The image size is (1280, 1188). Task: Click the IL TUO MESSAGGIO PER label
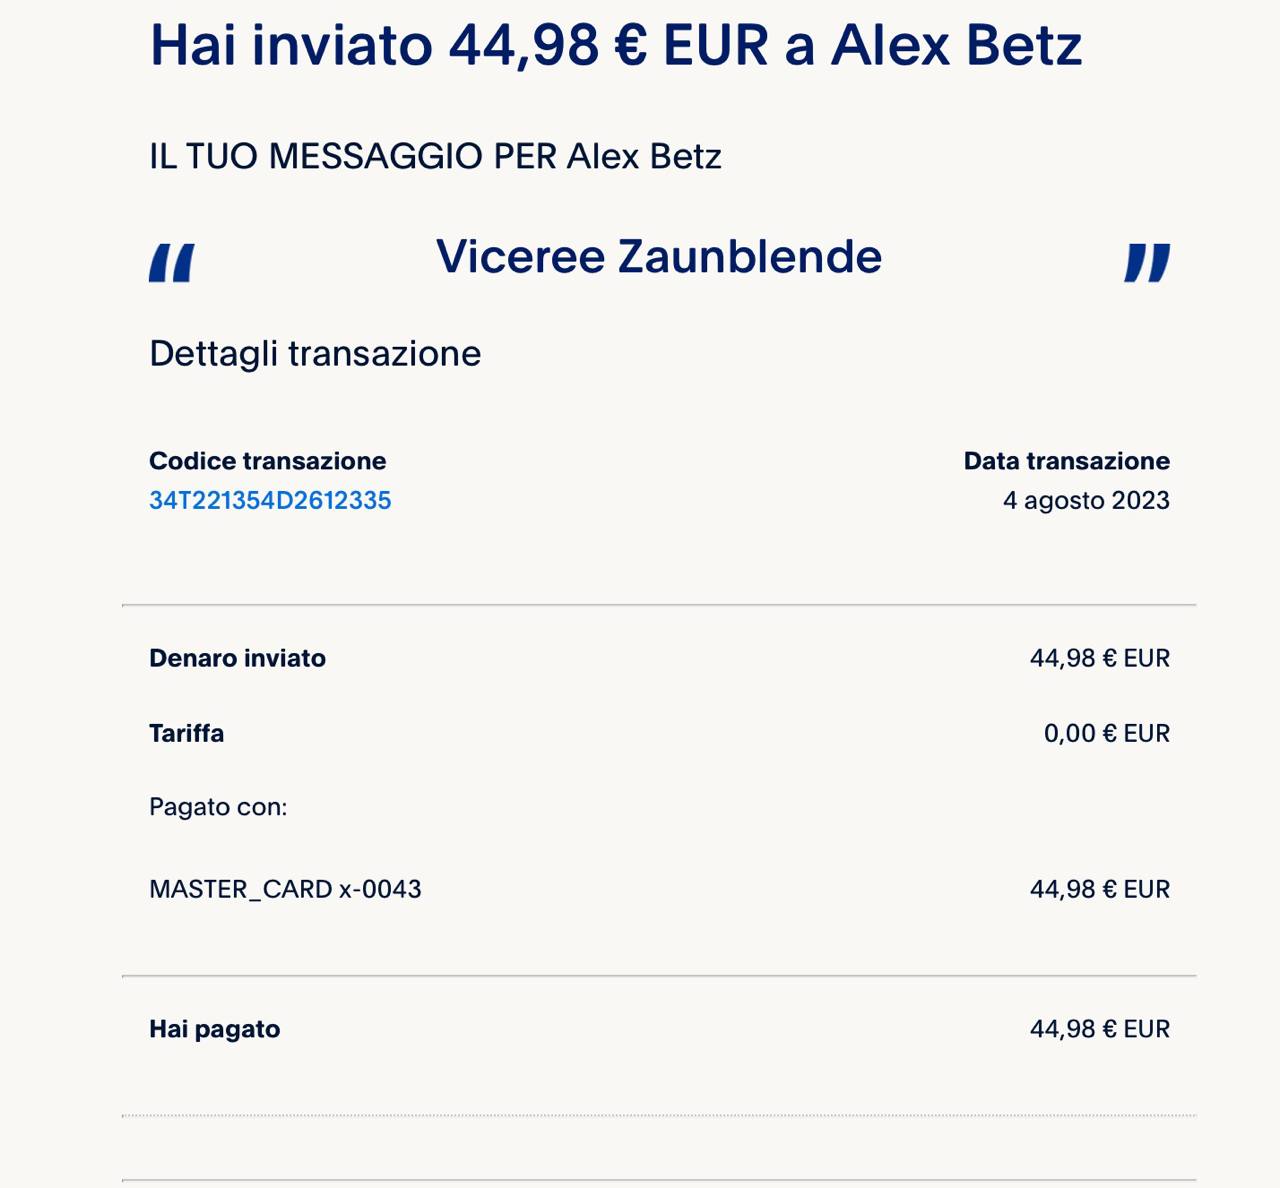tap(435, 157)
